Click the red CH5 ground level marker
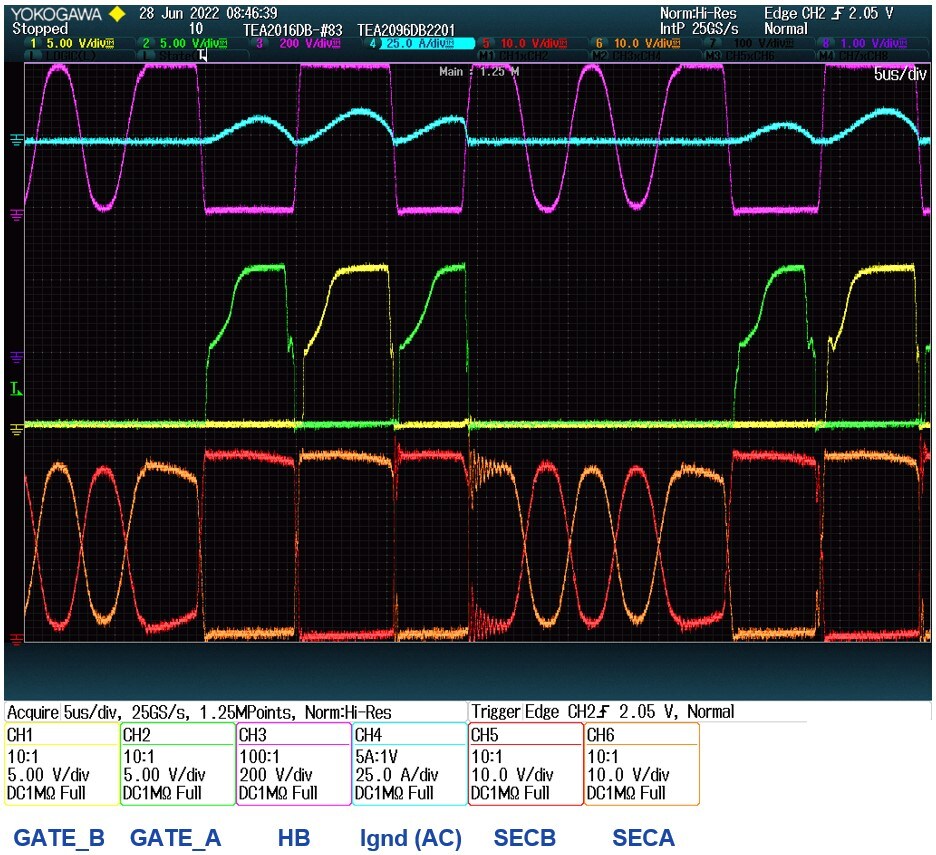This screenshot has height=855, width=936. 15,637
